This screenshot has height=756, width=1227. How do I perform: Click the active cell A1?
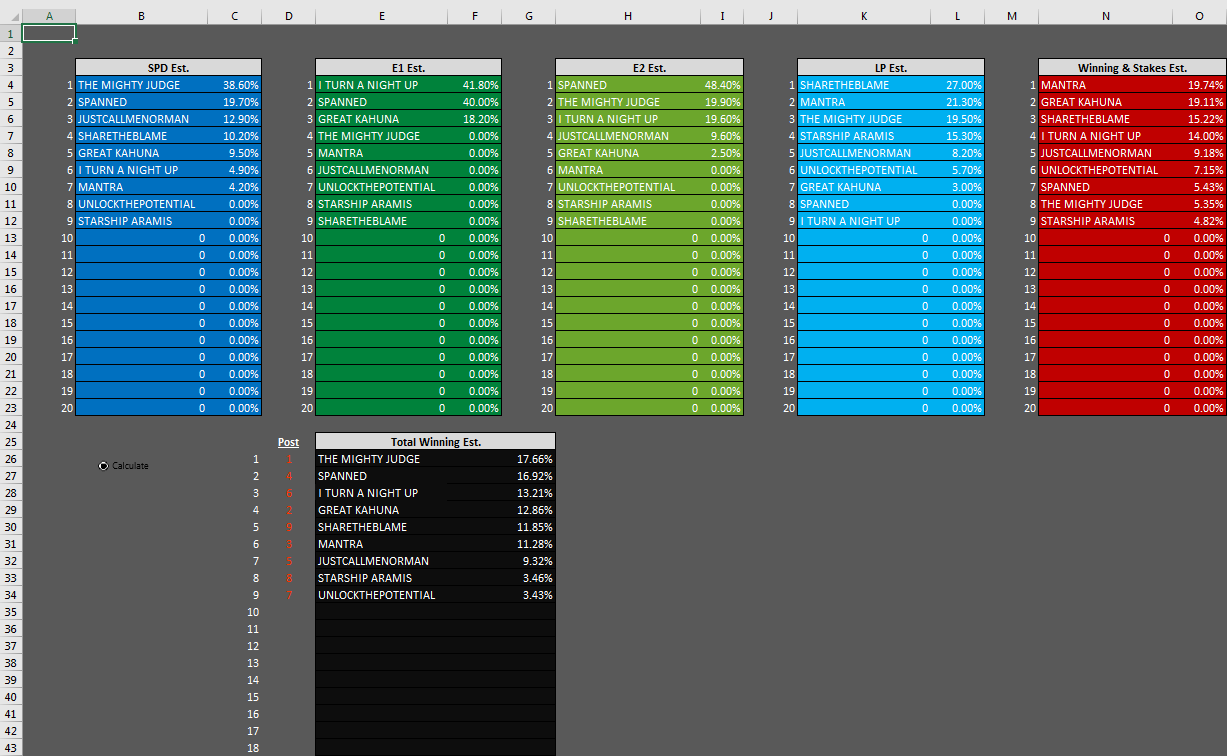tap(48, 34)
